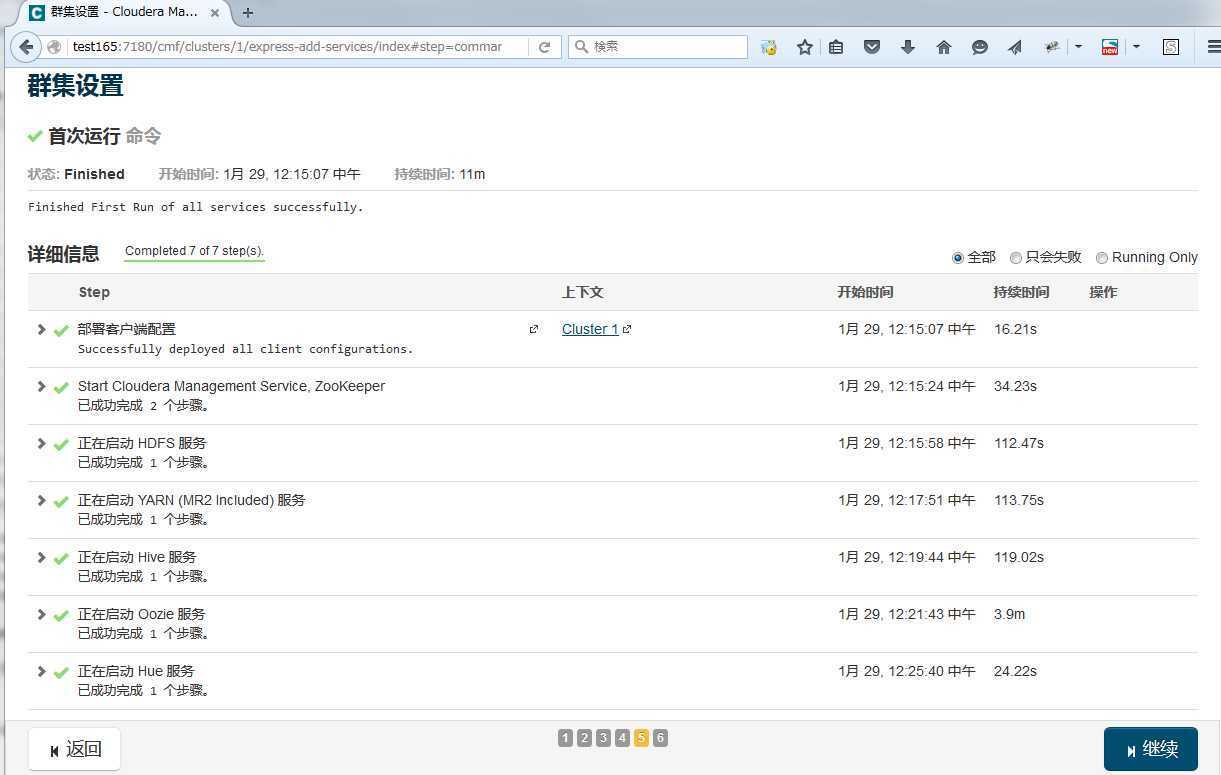Click the 开始时间 column header
1221x775 pixels.
(x=865, y=292)
